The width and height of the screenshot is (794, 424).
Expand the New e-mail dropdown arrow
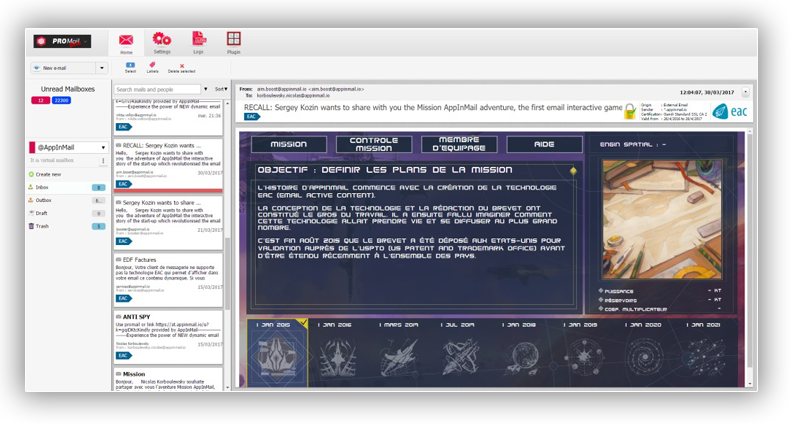coord(102,68)
